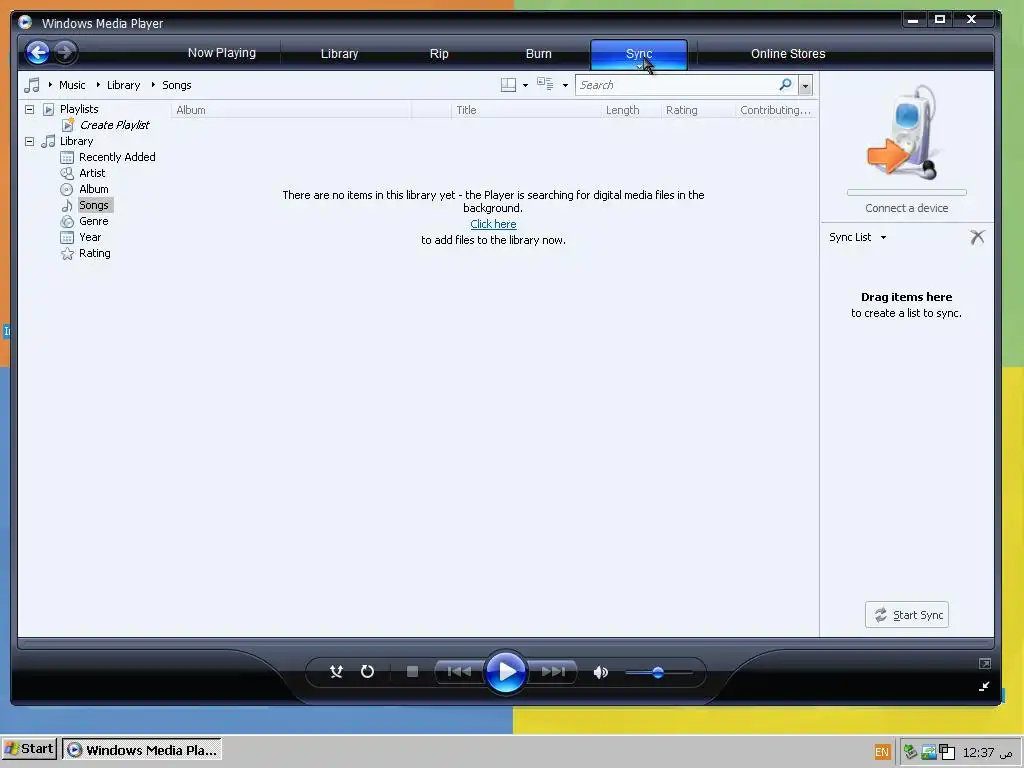Screen dimensions: 1024x768
Task: Click Windows Media Player taskbar button
Action: [x=142, y=750]
